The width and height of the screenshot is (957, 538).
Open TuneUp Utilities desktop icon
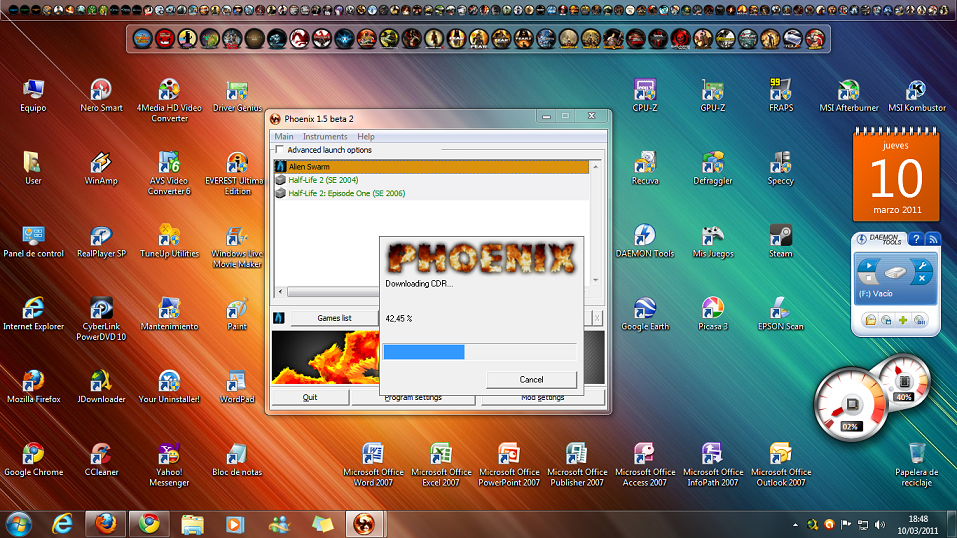point(169,241)
